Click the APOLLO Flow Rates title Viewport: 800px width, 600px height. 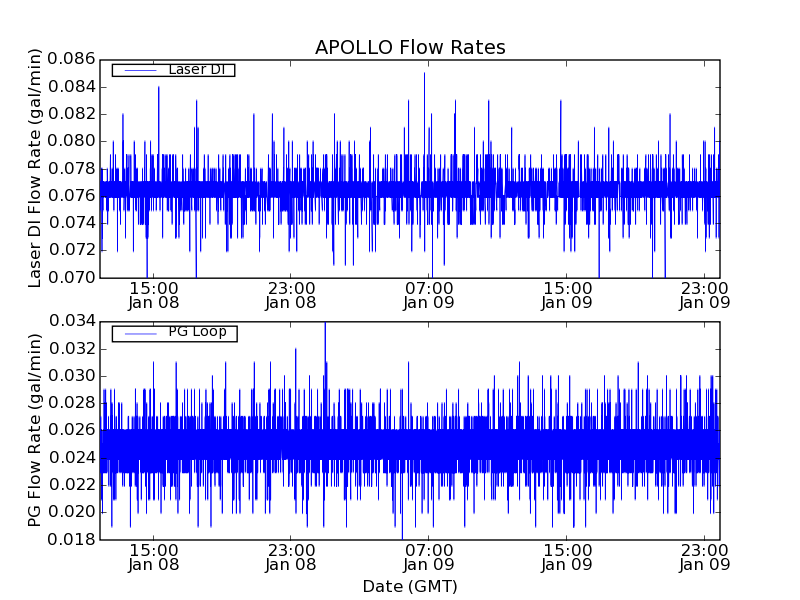[x=410, y=47]
